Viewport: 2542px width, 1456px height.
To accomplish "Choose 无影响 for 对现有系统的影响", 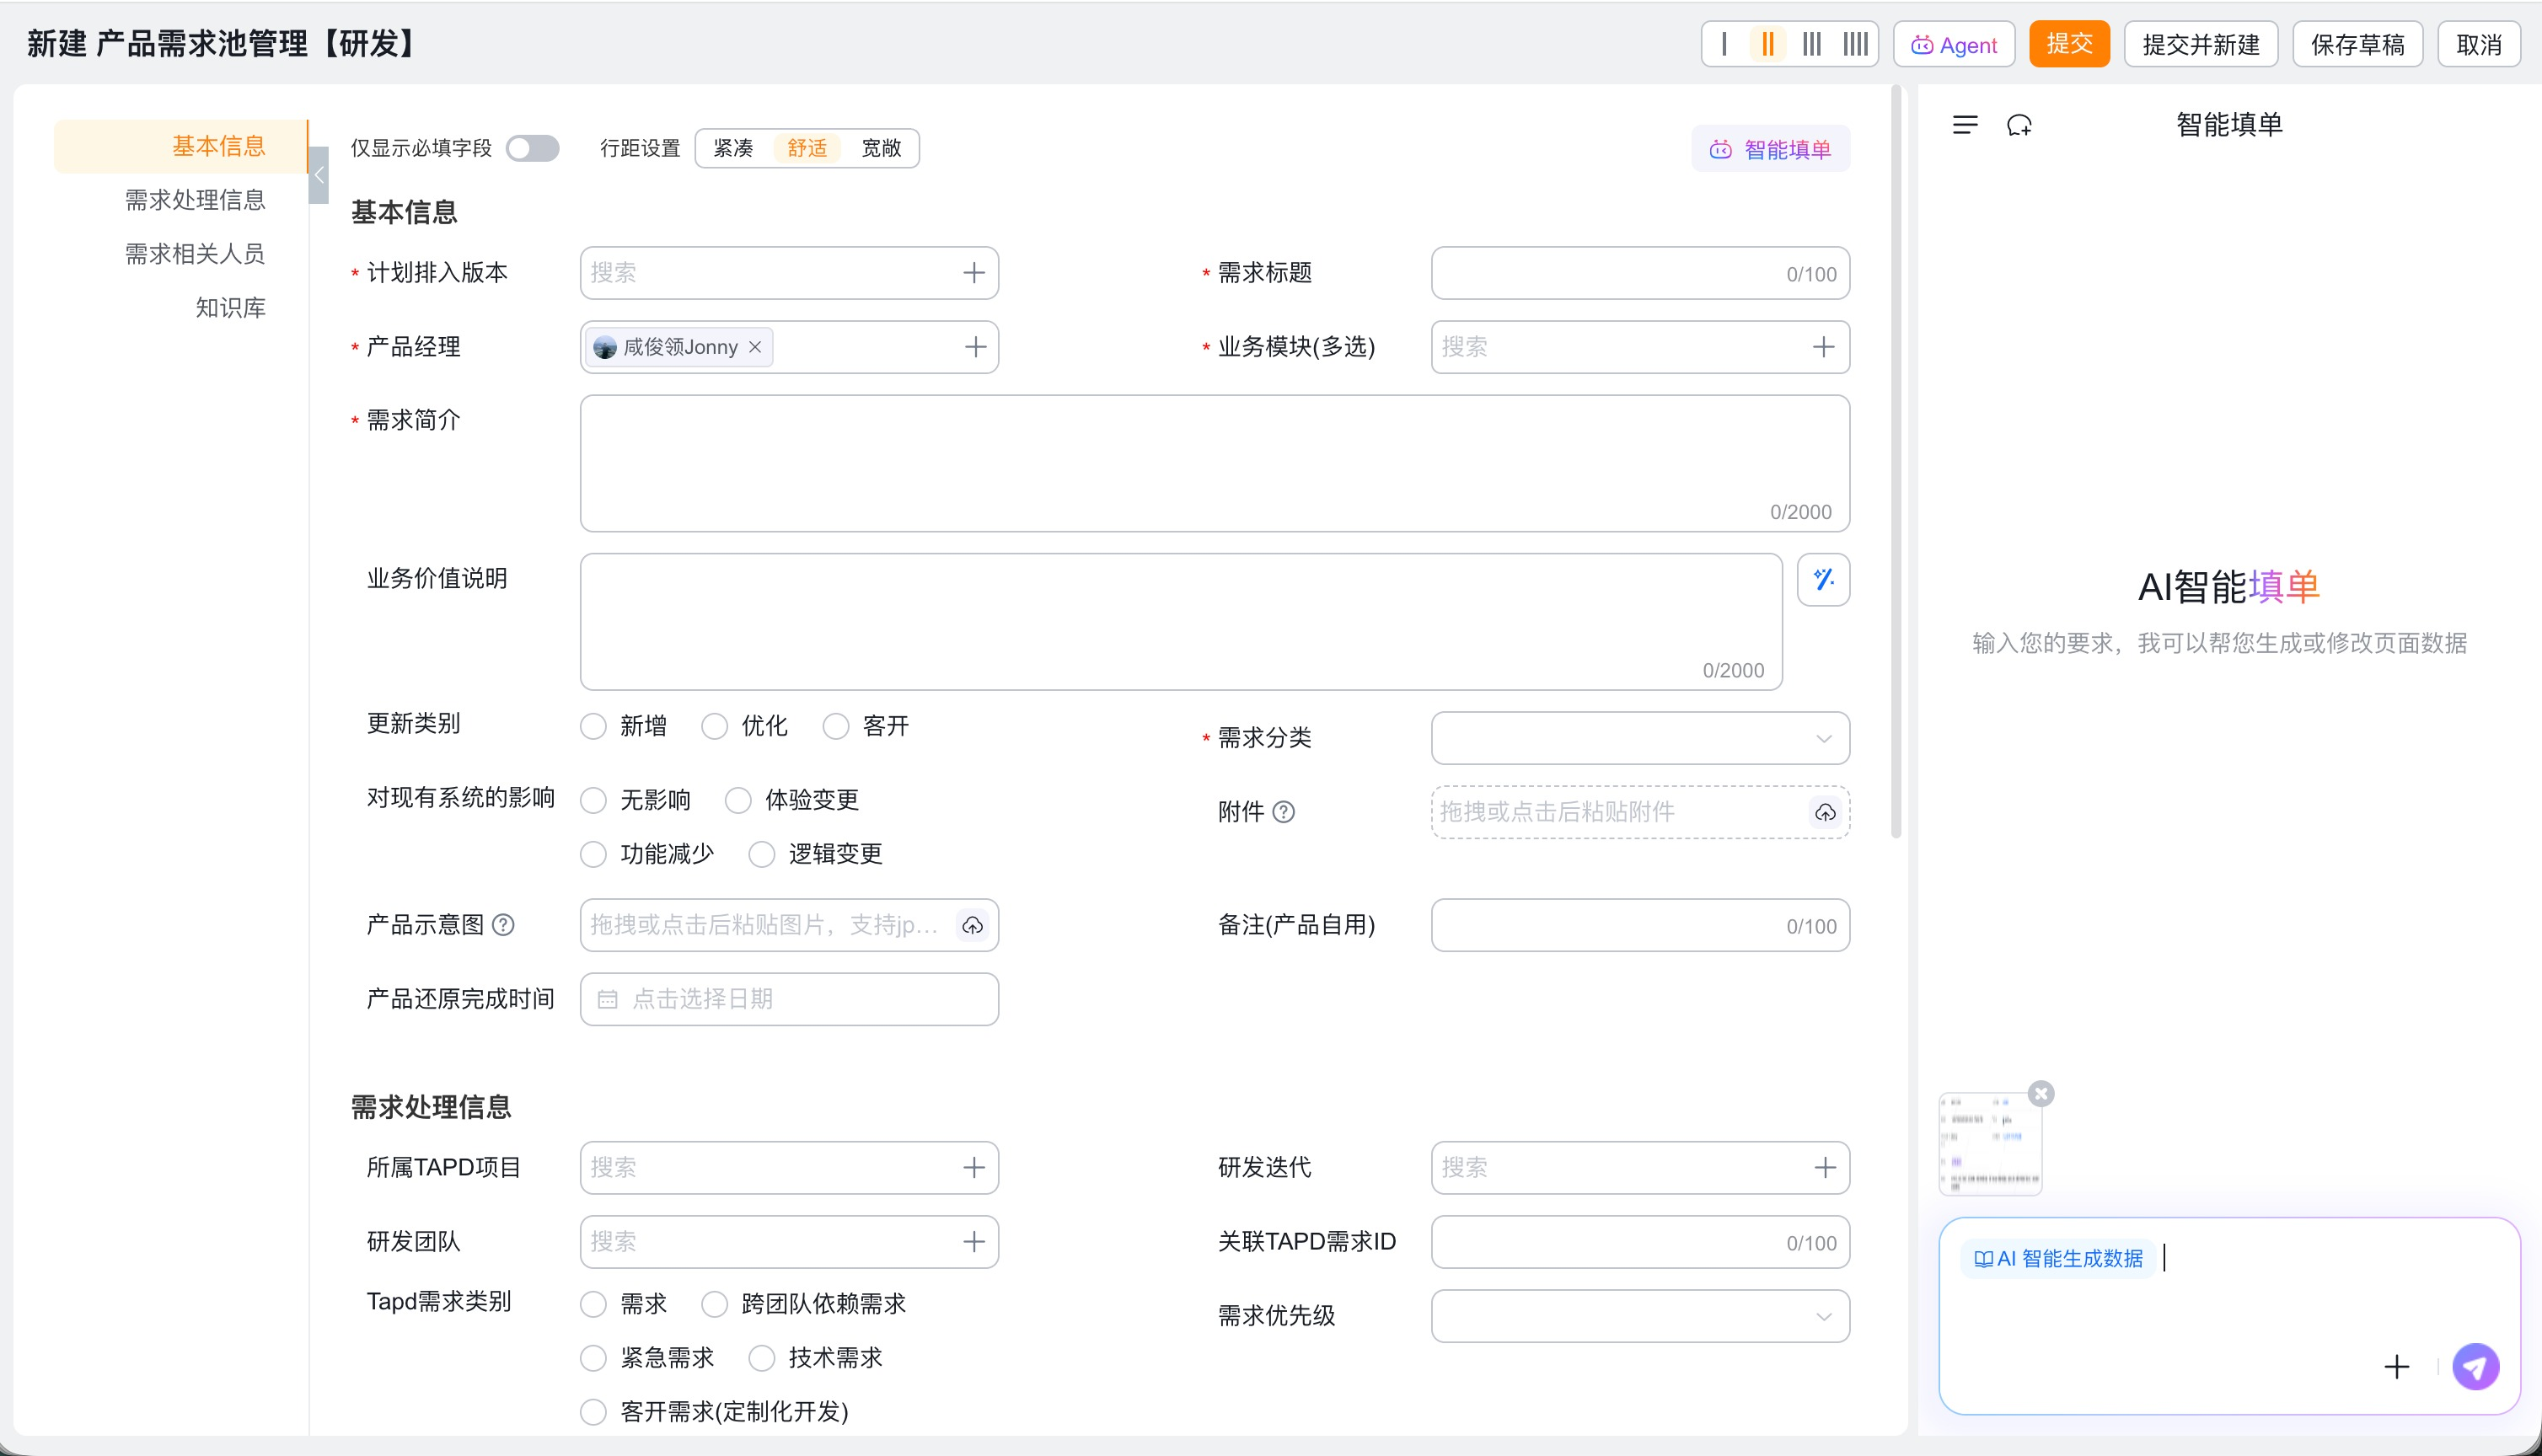I will click(x=594, y=800).
